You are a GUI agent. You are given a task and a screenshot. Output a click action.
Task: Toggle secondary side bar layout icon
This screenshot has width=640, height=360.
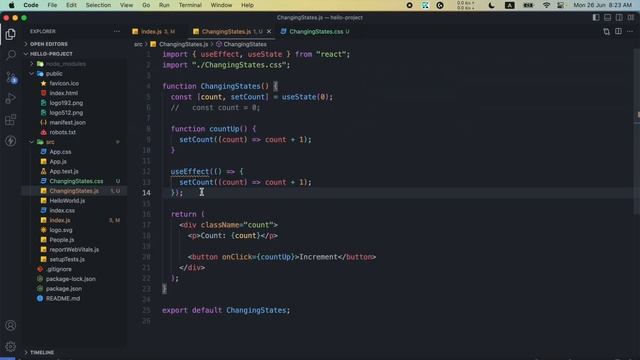coord(619,18)
